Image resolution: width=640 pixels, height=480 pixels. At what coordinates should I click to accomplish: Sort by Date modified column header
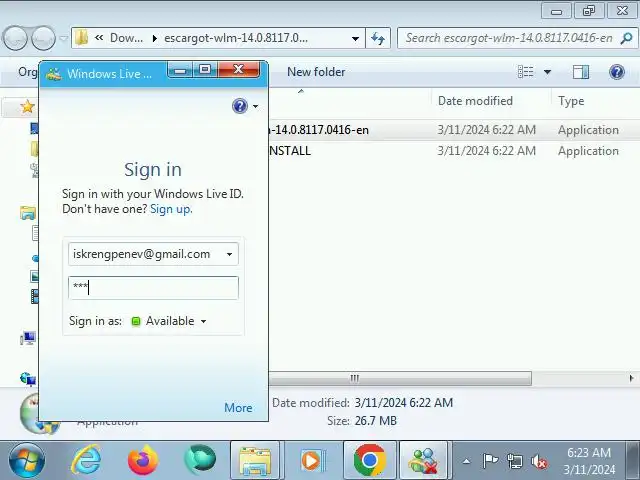[475, 101]
